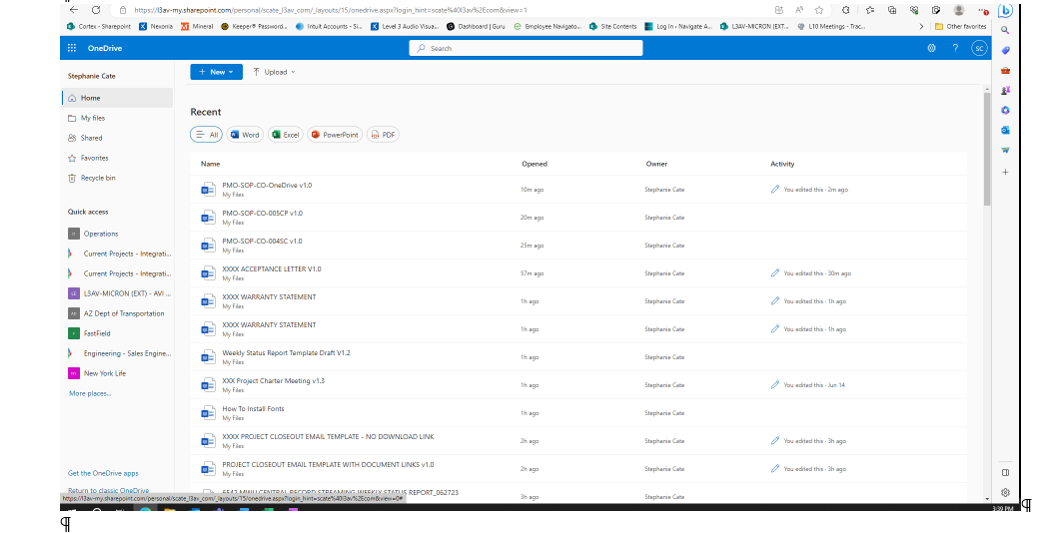Reload the page with the refresh icon
Viewport: 1056px width, 533px height.
[96, 10]
